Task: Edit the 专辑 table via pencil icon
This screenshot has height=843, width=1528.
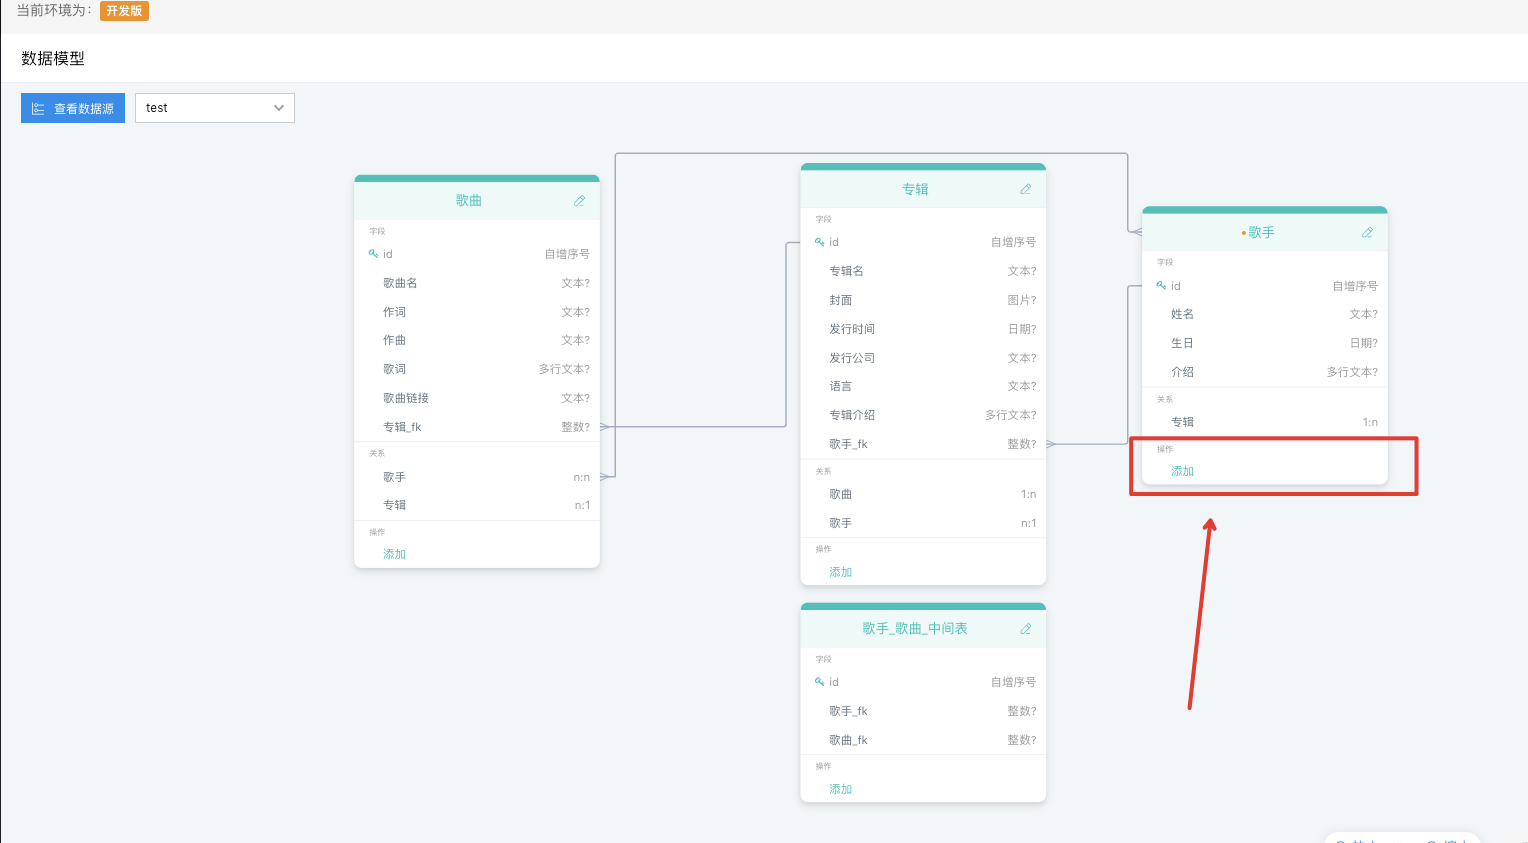Action: point(1025,189)
